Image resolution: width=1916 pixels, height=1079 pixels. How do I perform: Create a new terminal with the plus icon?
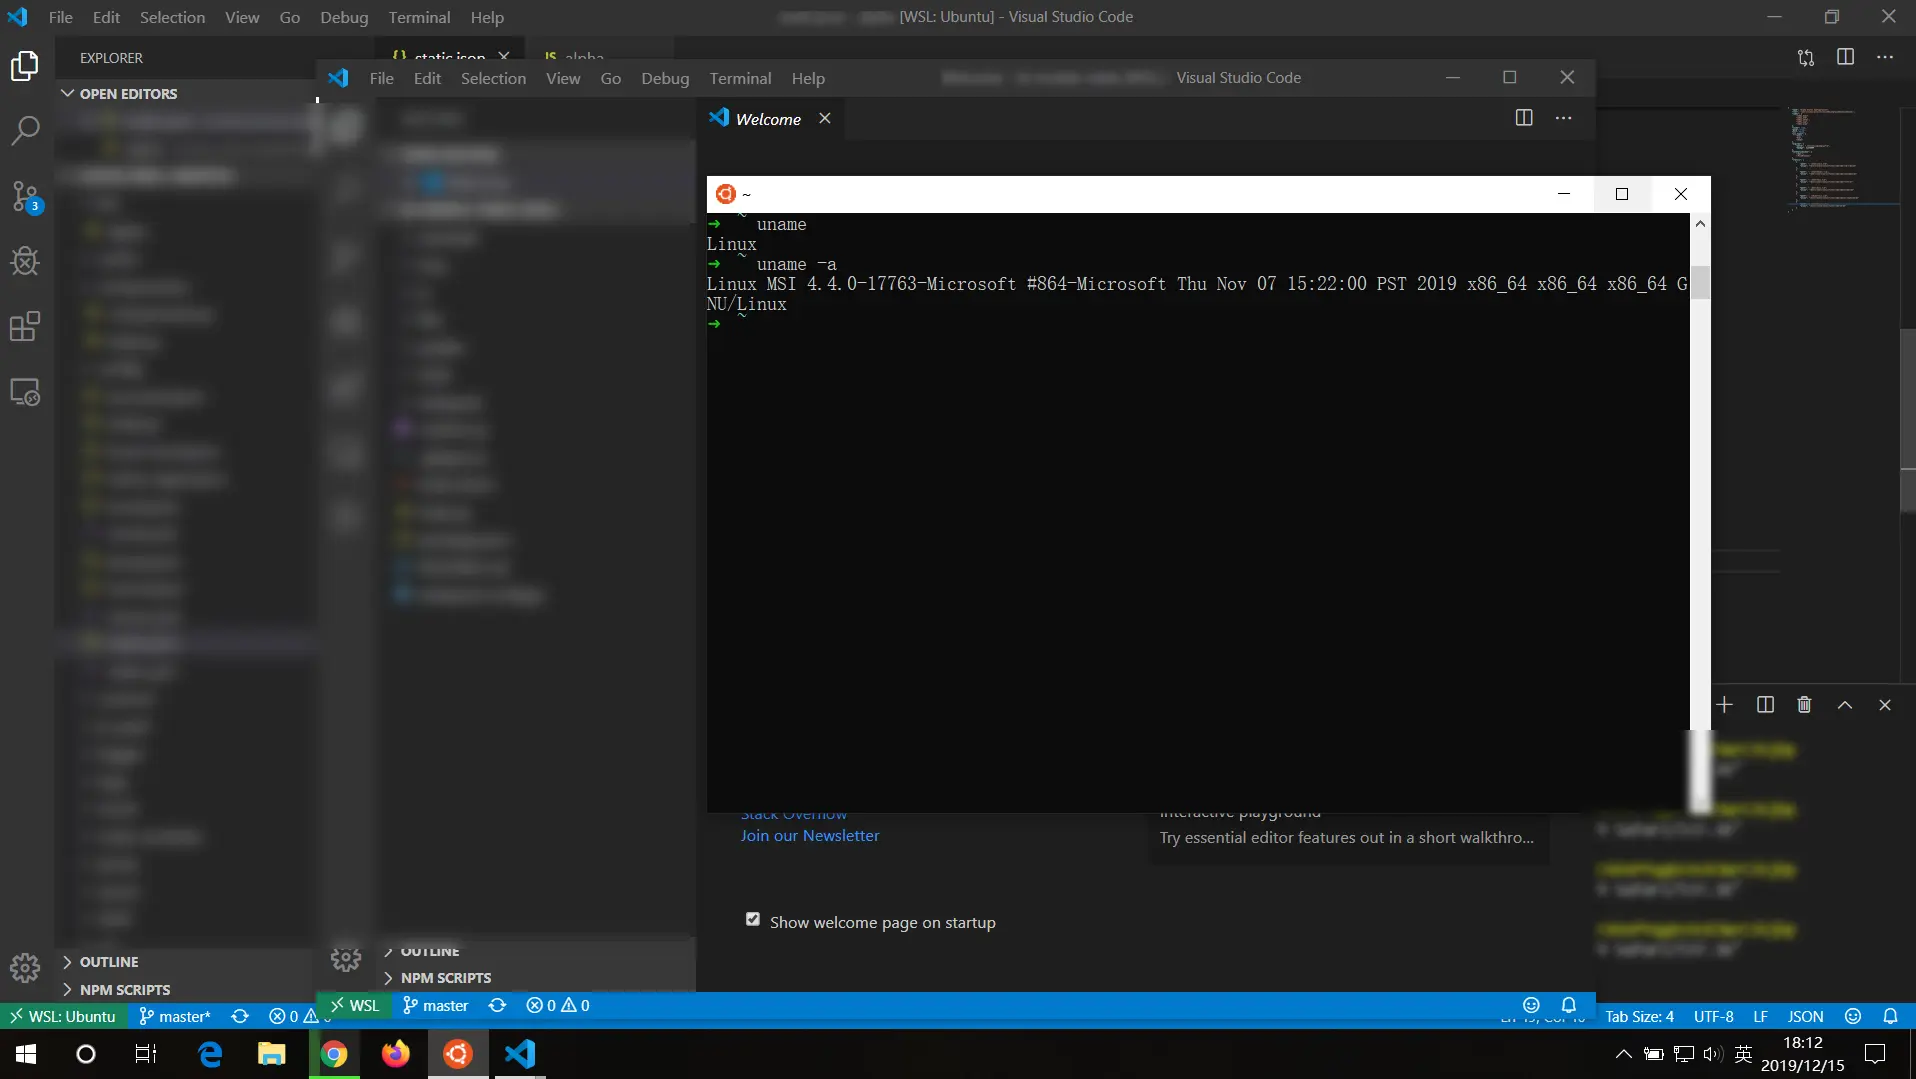click(x=1725, y=705)
